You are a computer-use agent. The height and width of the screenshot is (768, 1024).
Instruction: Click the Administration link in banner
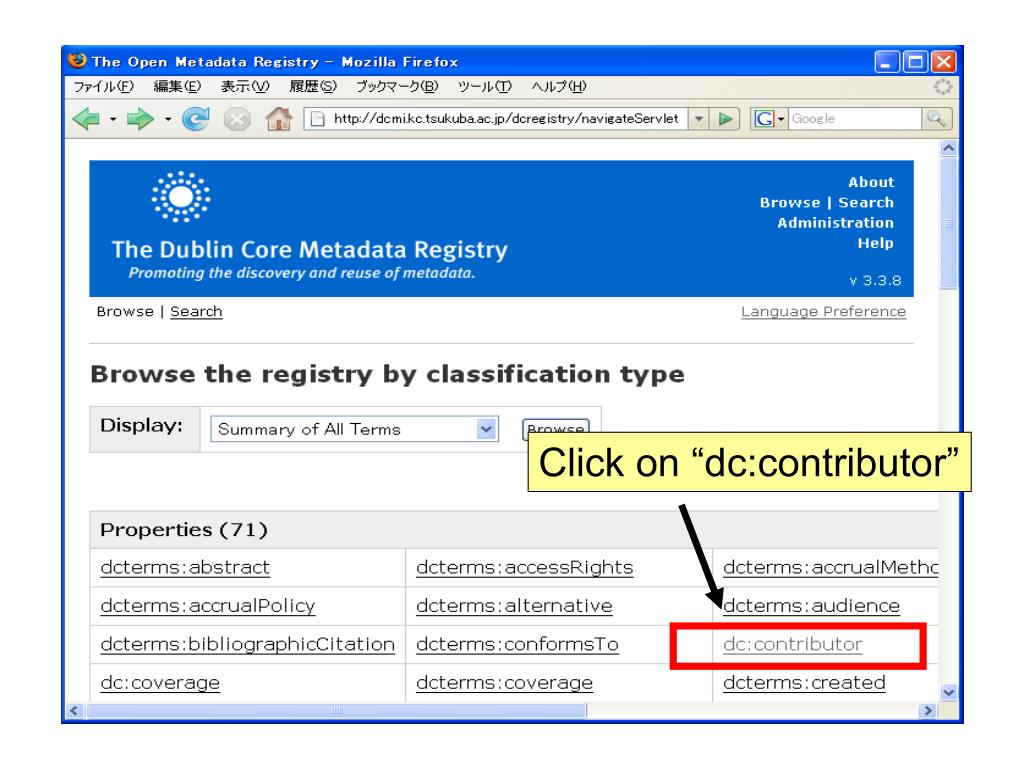click(835, 223)
